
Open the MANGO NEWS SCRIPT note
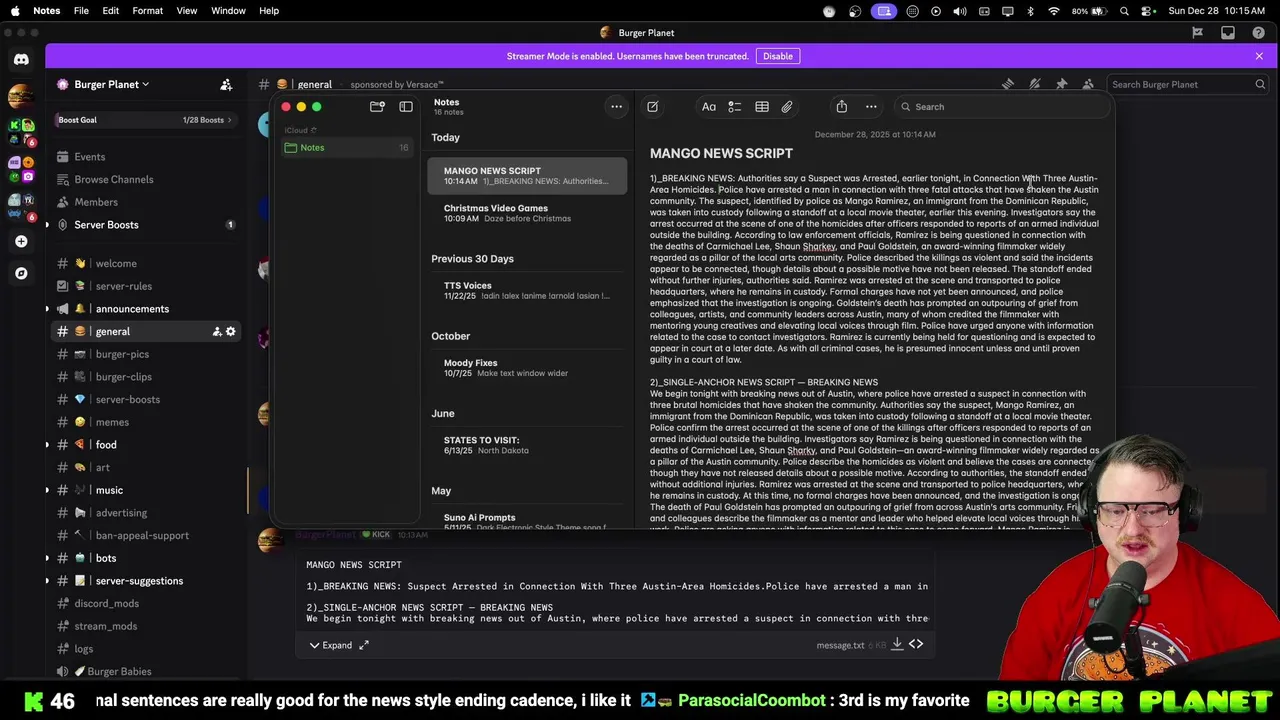point(527,176)
